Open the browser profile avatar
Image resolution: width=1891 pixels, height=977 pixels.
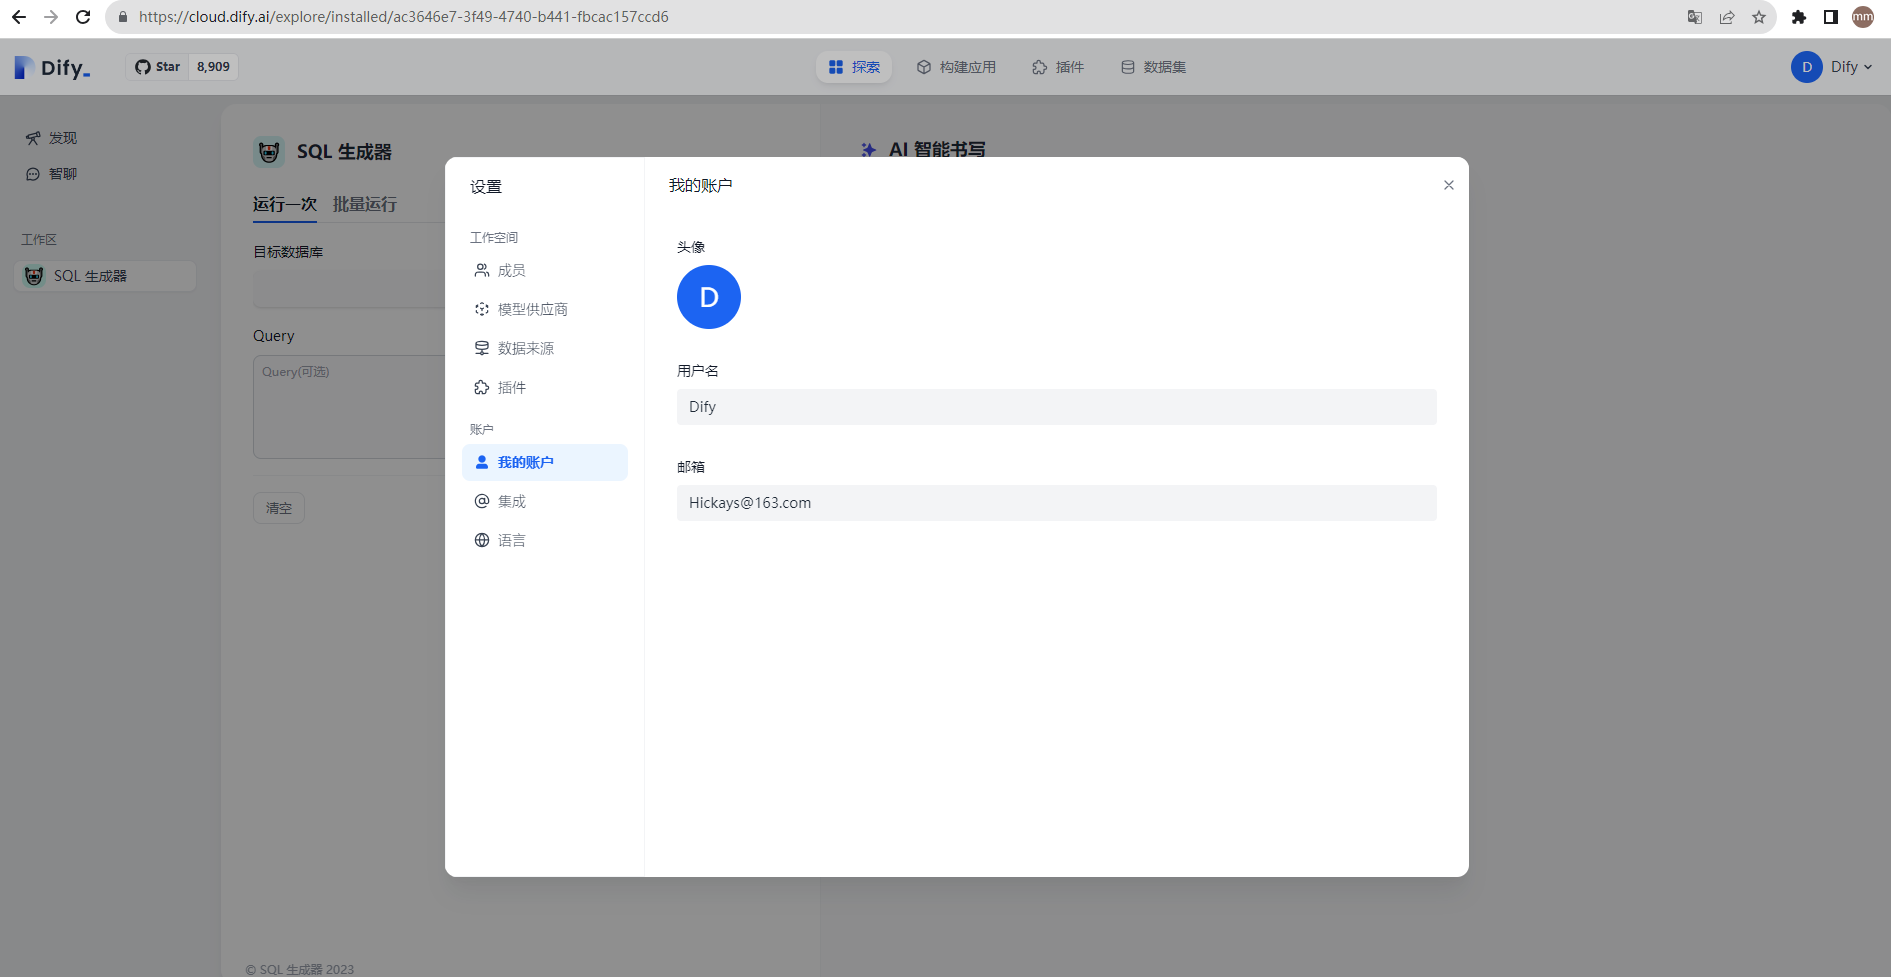pos(1863,17)
